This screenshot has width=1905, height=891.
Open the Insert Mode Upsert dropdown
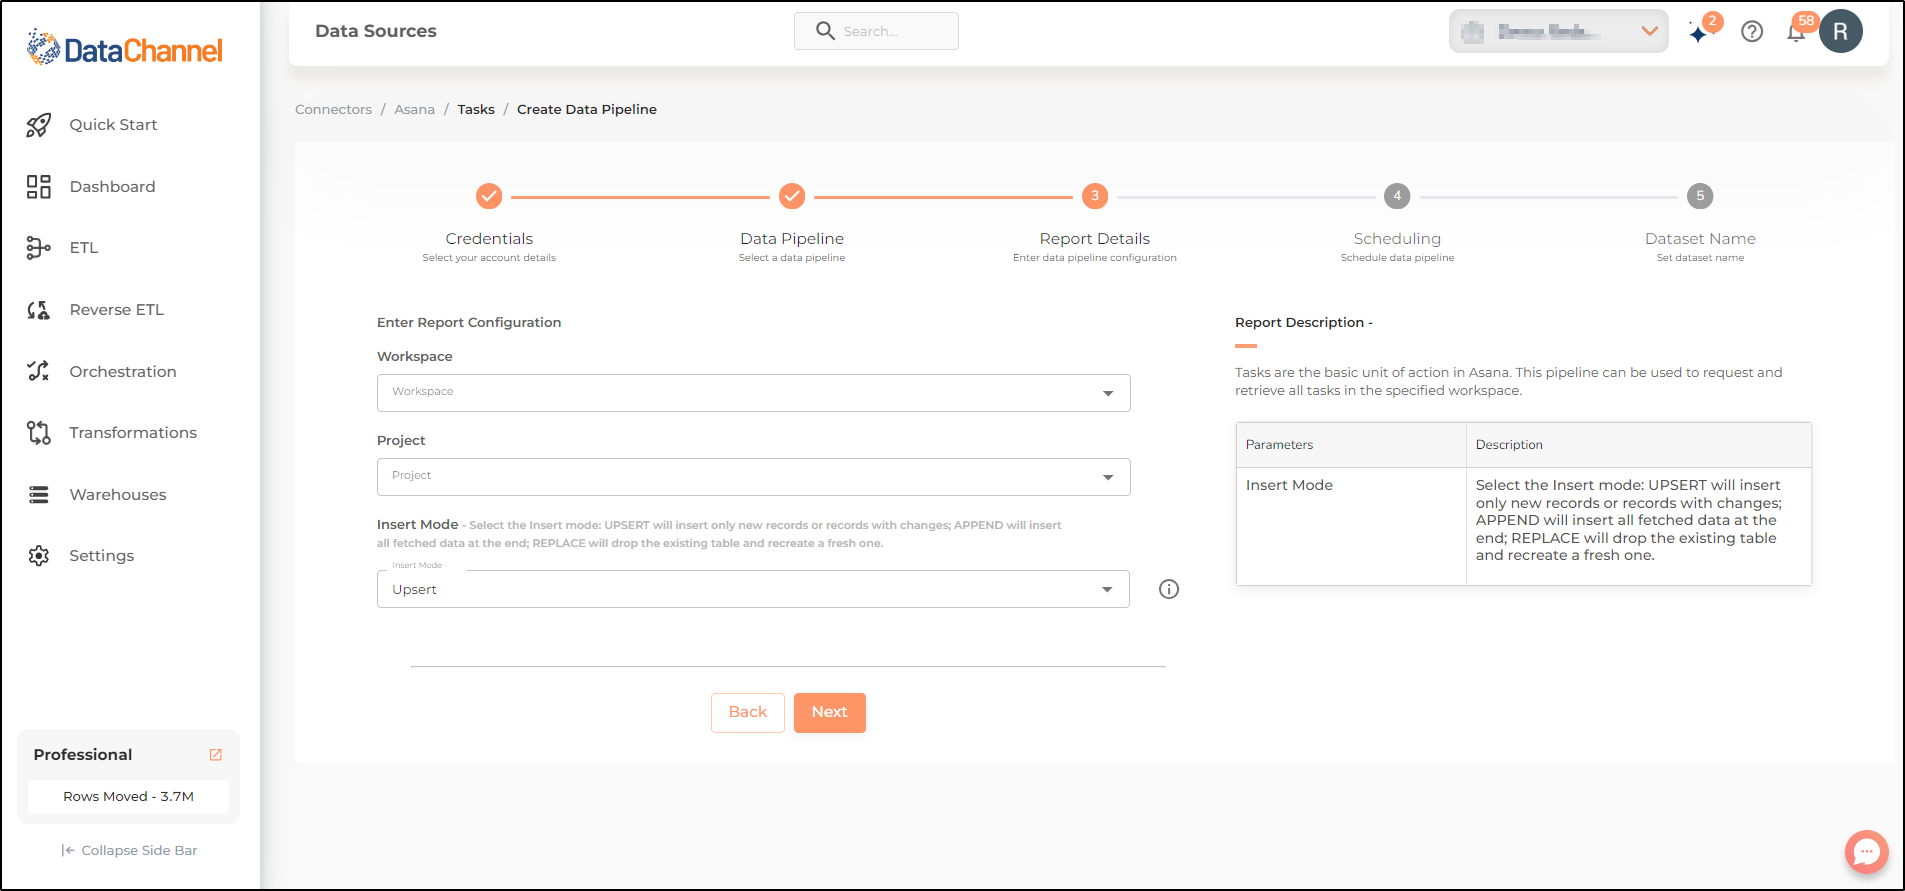pos(753,589)
